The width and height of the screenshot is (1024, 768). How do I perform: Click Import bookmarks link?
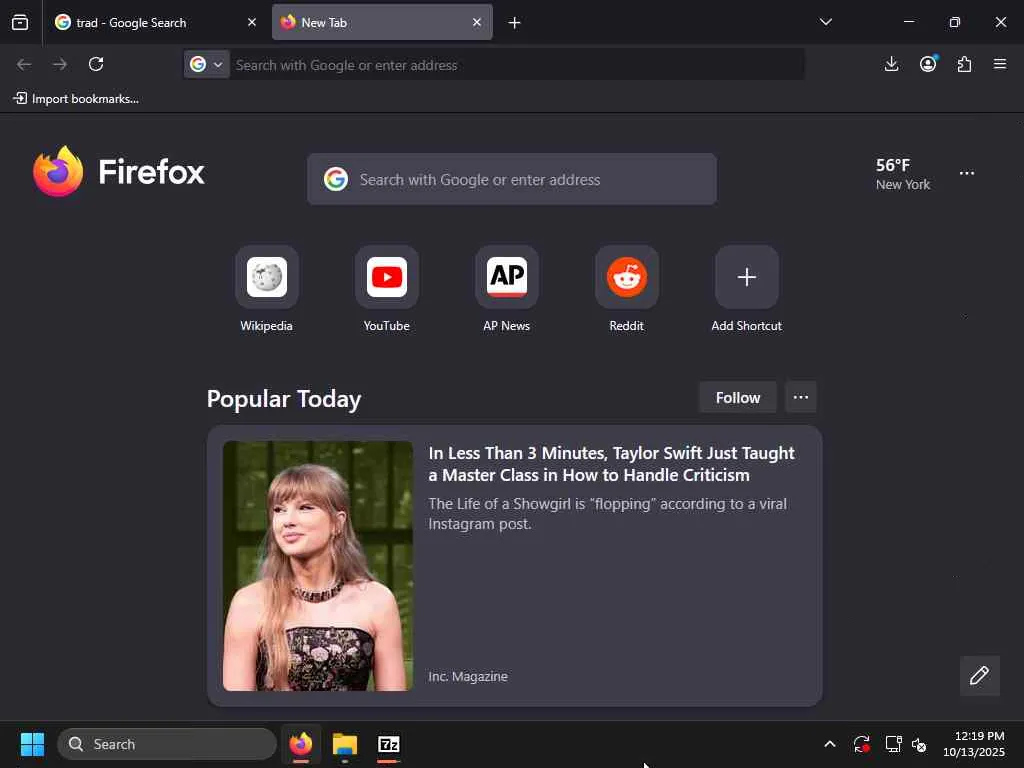click(76, 99)
